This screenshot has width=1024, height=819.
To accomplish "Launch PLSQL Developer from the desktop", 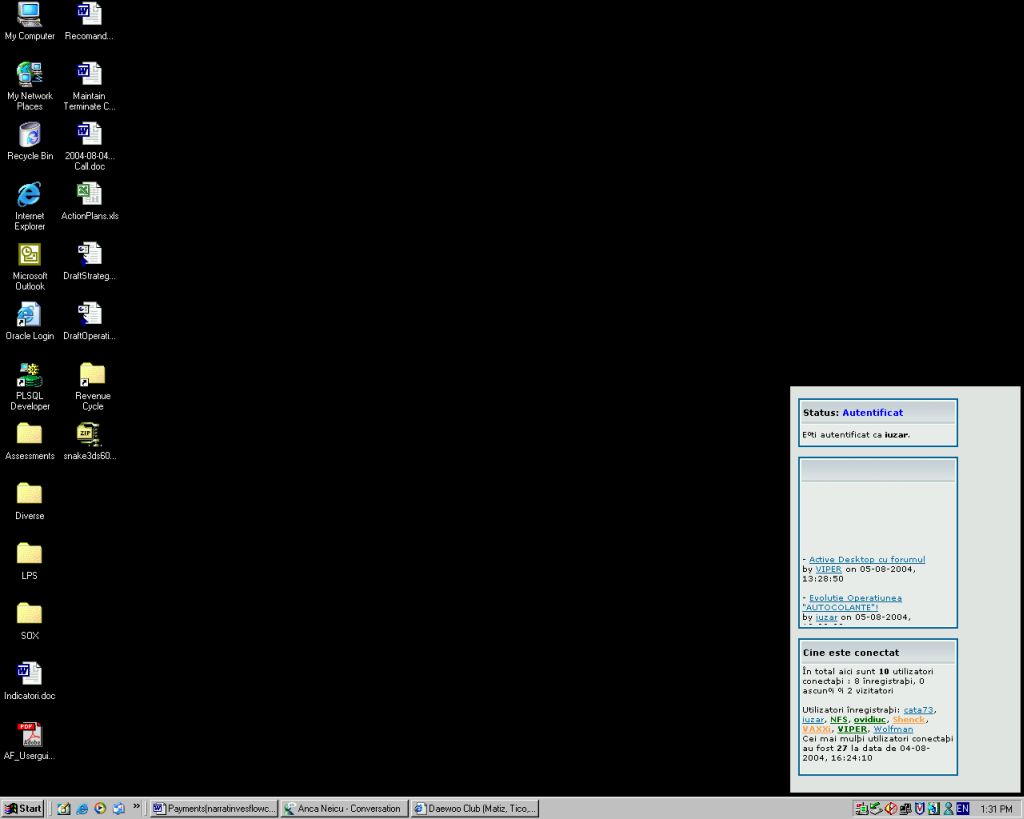I will [x=29, y=375].
